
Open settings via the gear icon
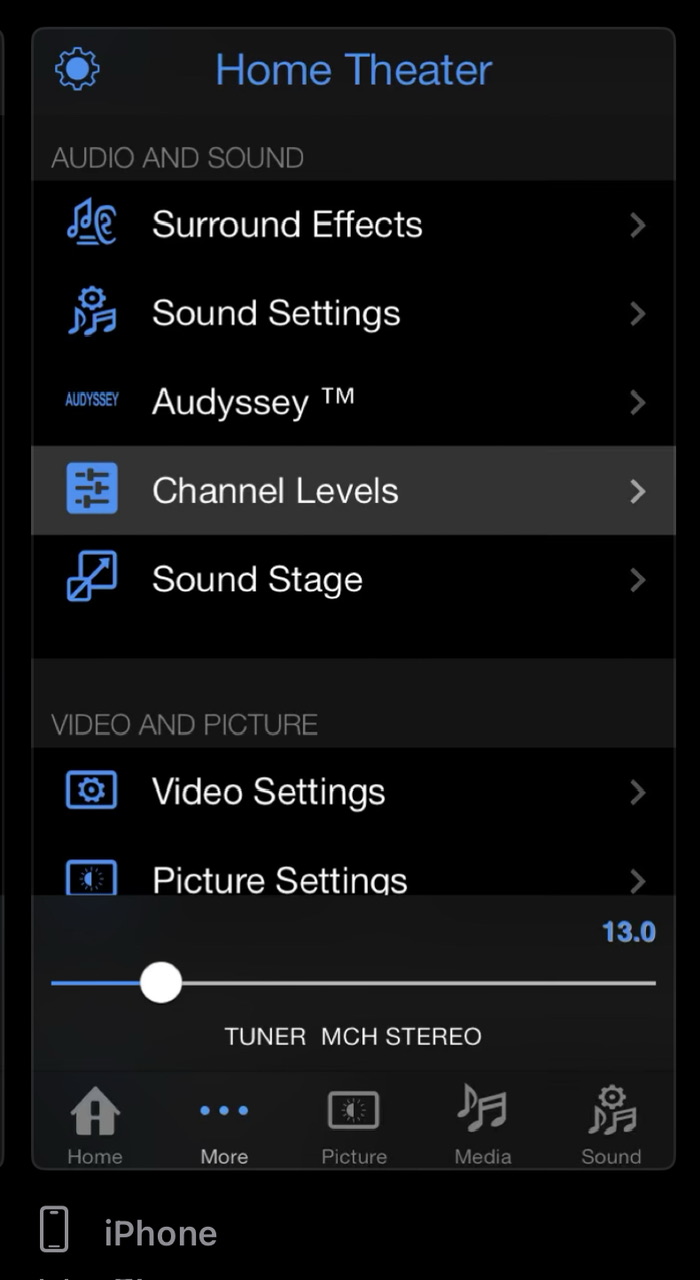pyautogui.click(x=77, y=69)
